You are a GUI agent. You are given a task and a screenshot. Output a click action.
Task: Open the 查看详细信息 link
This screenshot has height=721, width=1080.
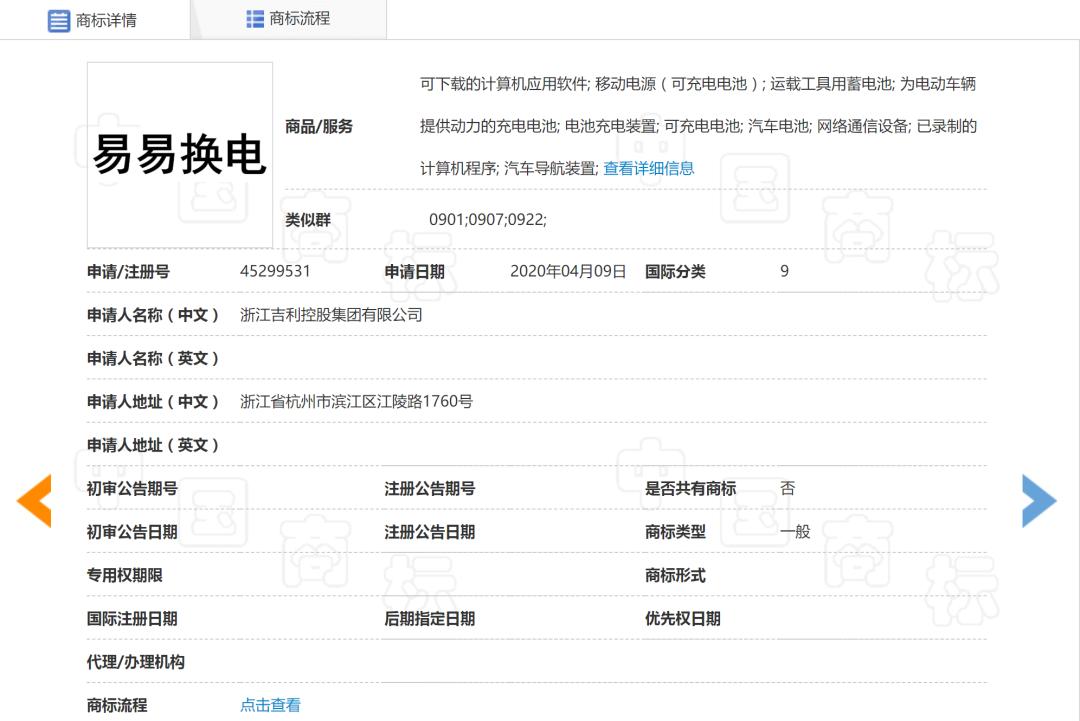649,169
